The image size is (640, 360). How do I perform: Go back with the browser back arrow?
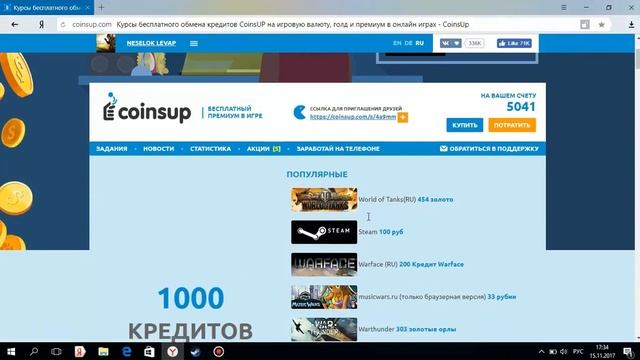point(15,24)
